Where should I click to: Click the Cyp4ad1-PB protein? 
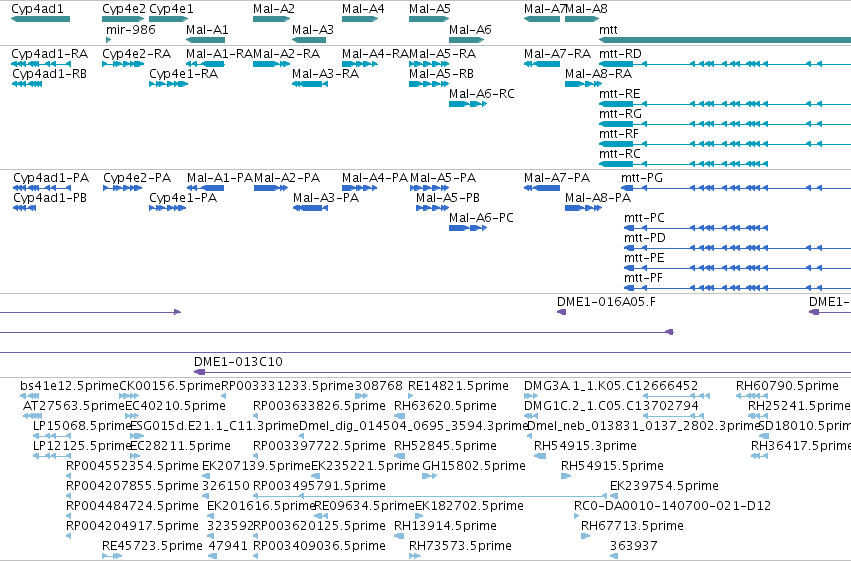click(x=24, y=208)
